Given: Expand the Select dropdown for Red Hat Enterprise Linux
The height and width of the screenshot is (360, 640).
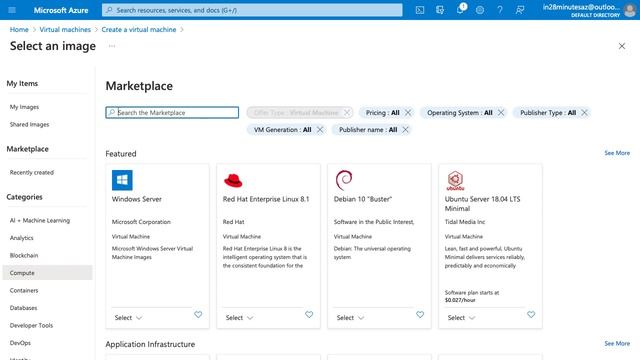Looking at the screenshot, I should (x=239, y=318).
